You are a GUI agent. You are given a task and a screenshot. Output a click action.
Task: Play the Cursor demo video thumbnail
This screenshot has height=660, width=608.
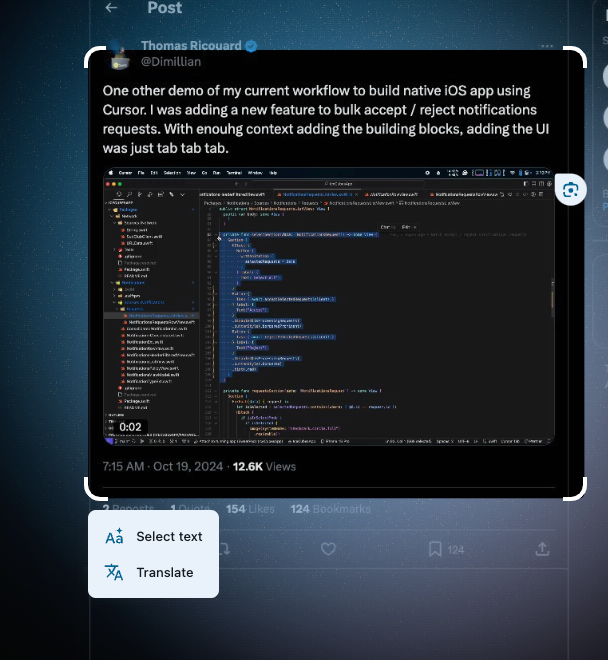[329, 306]
